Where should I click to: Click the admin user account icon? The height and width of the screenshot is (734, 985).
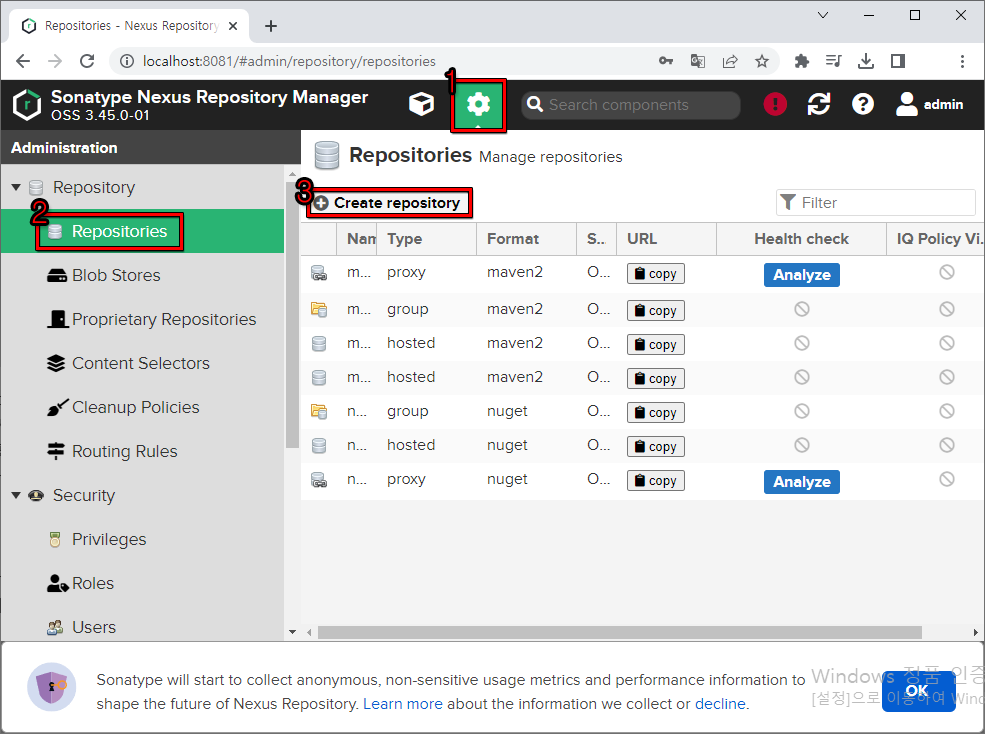pyautogui.click(x=906, y=104)
